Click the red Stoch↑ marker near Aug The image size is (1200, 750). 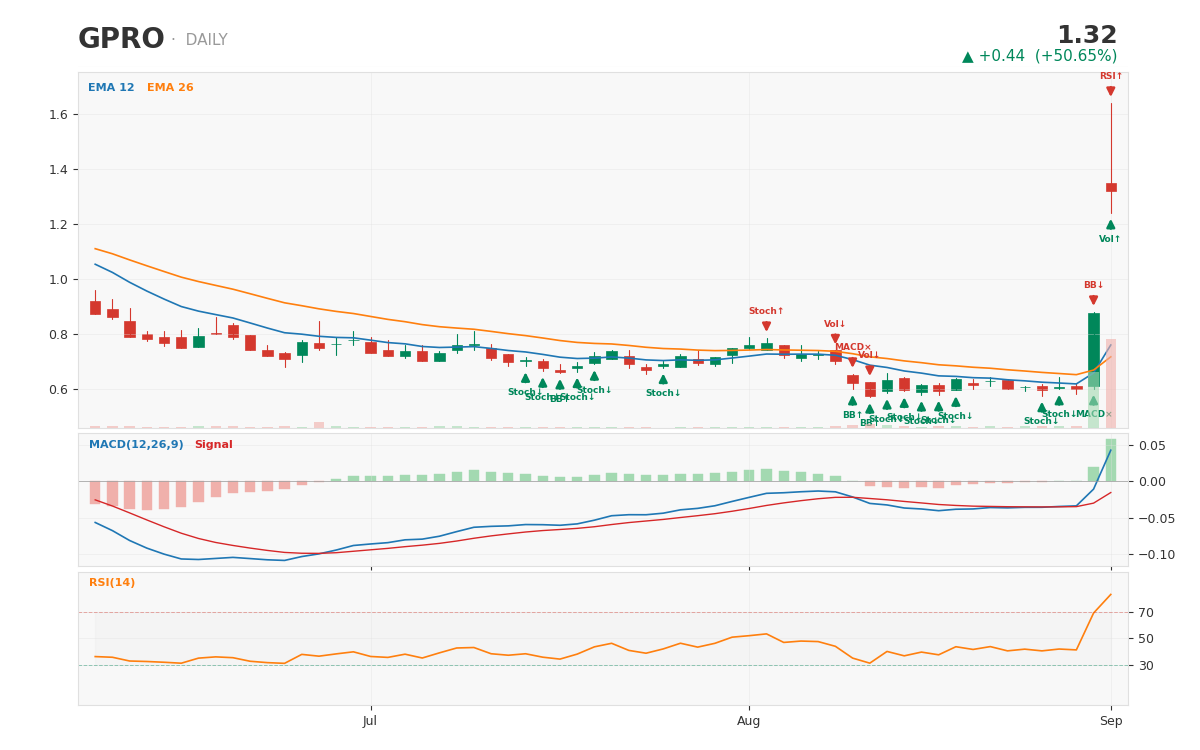[766, 326]
